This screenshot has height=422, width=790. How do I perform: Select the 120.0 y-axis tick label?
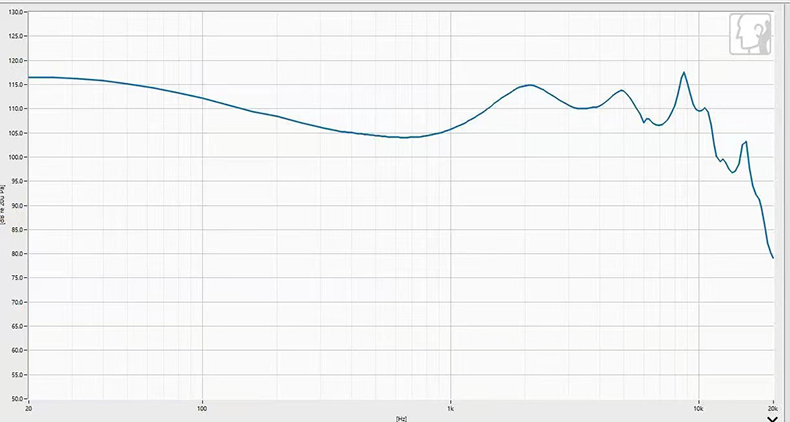tap(16, 60)
